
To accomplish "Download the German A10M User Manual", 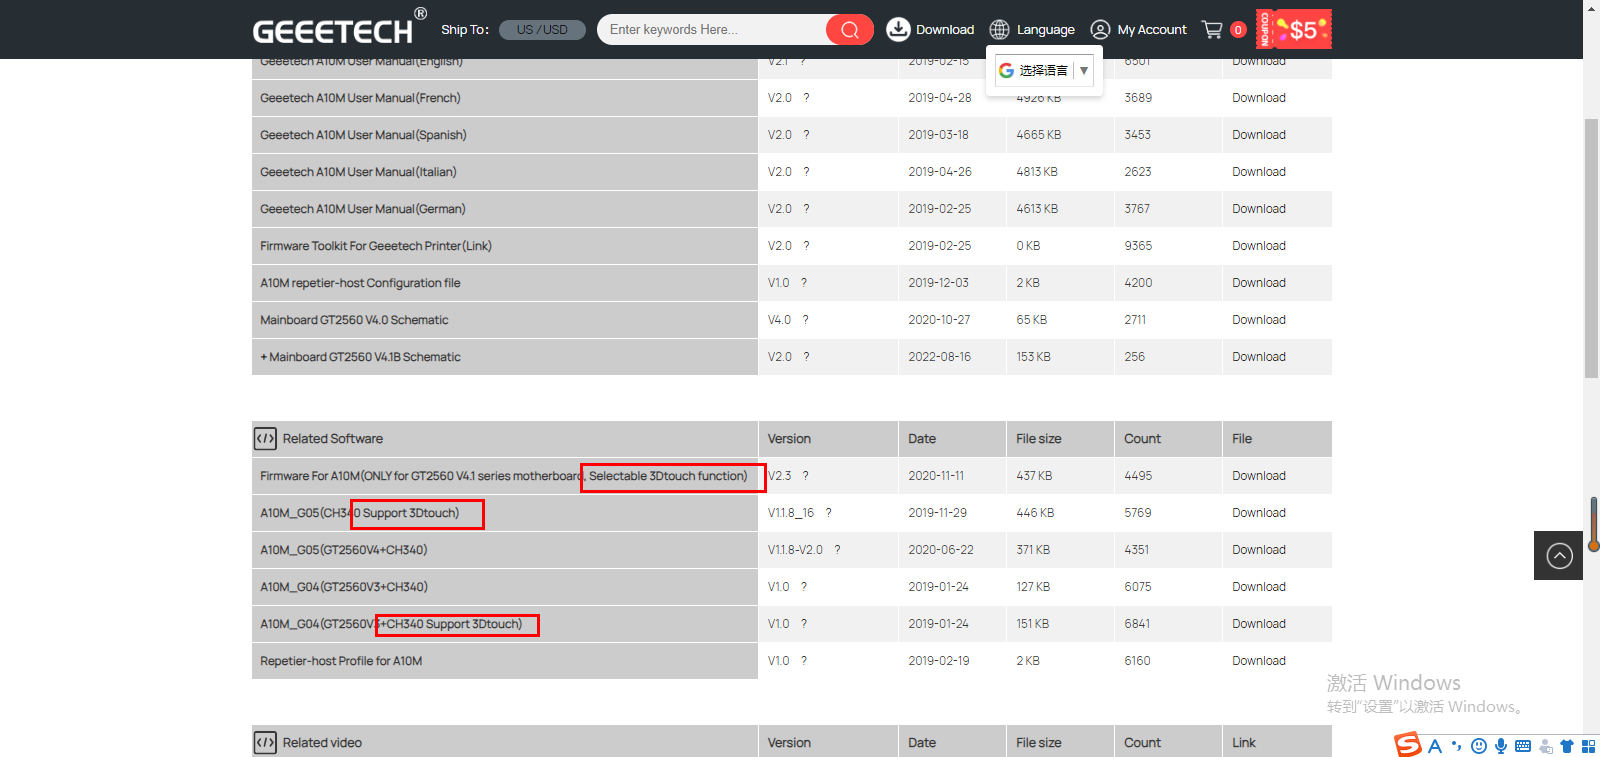I will pyautogui.click(x=1259, y=209).
